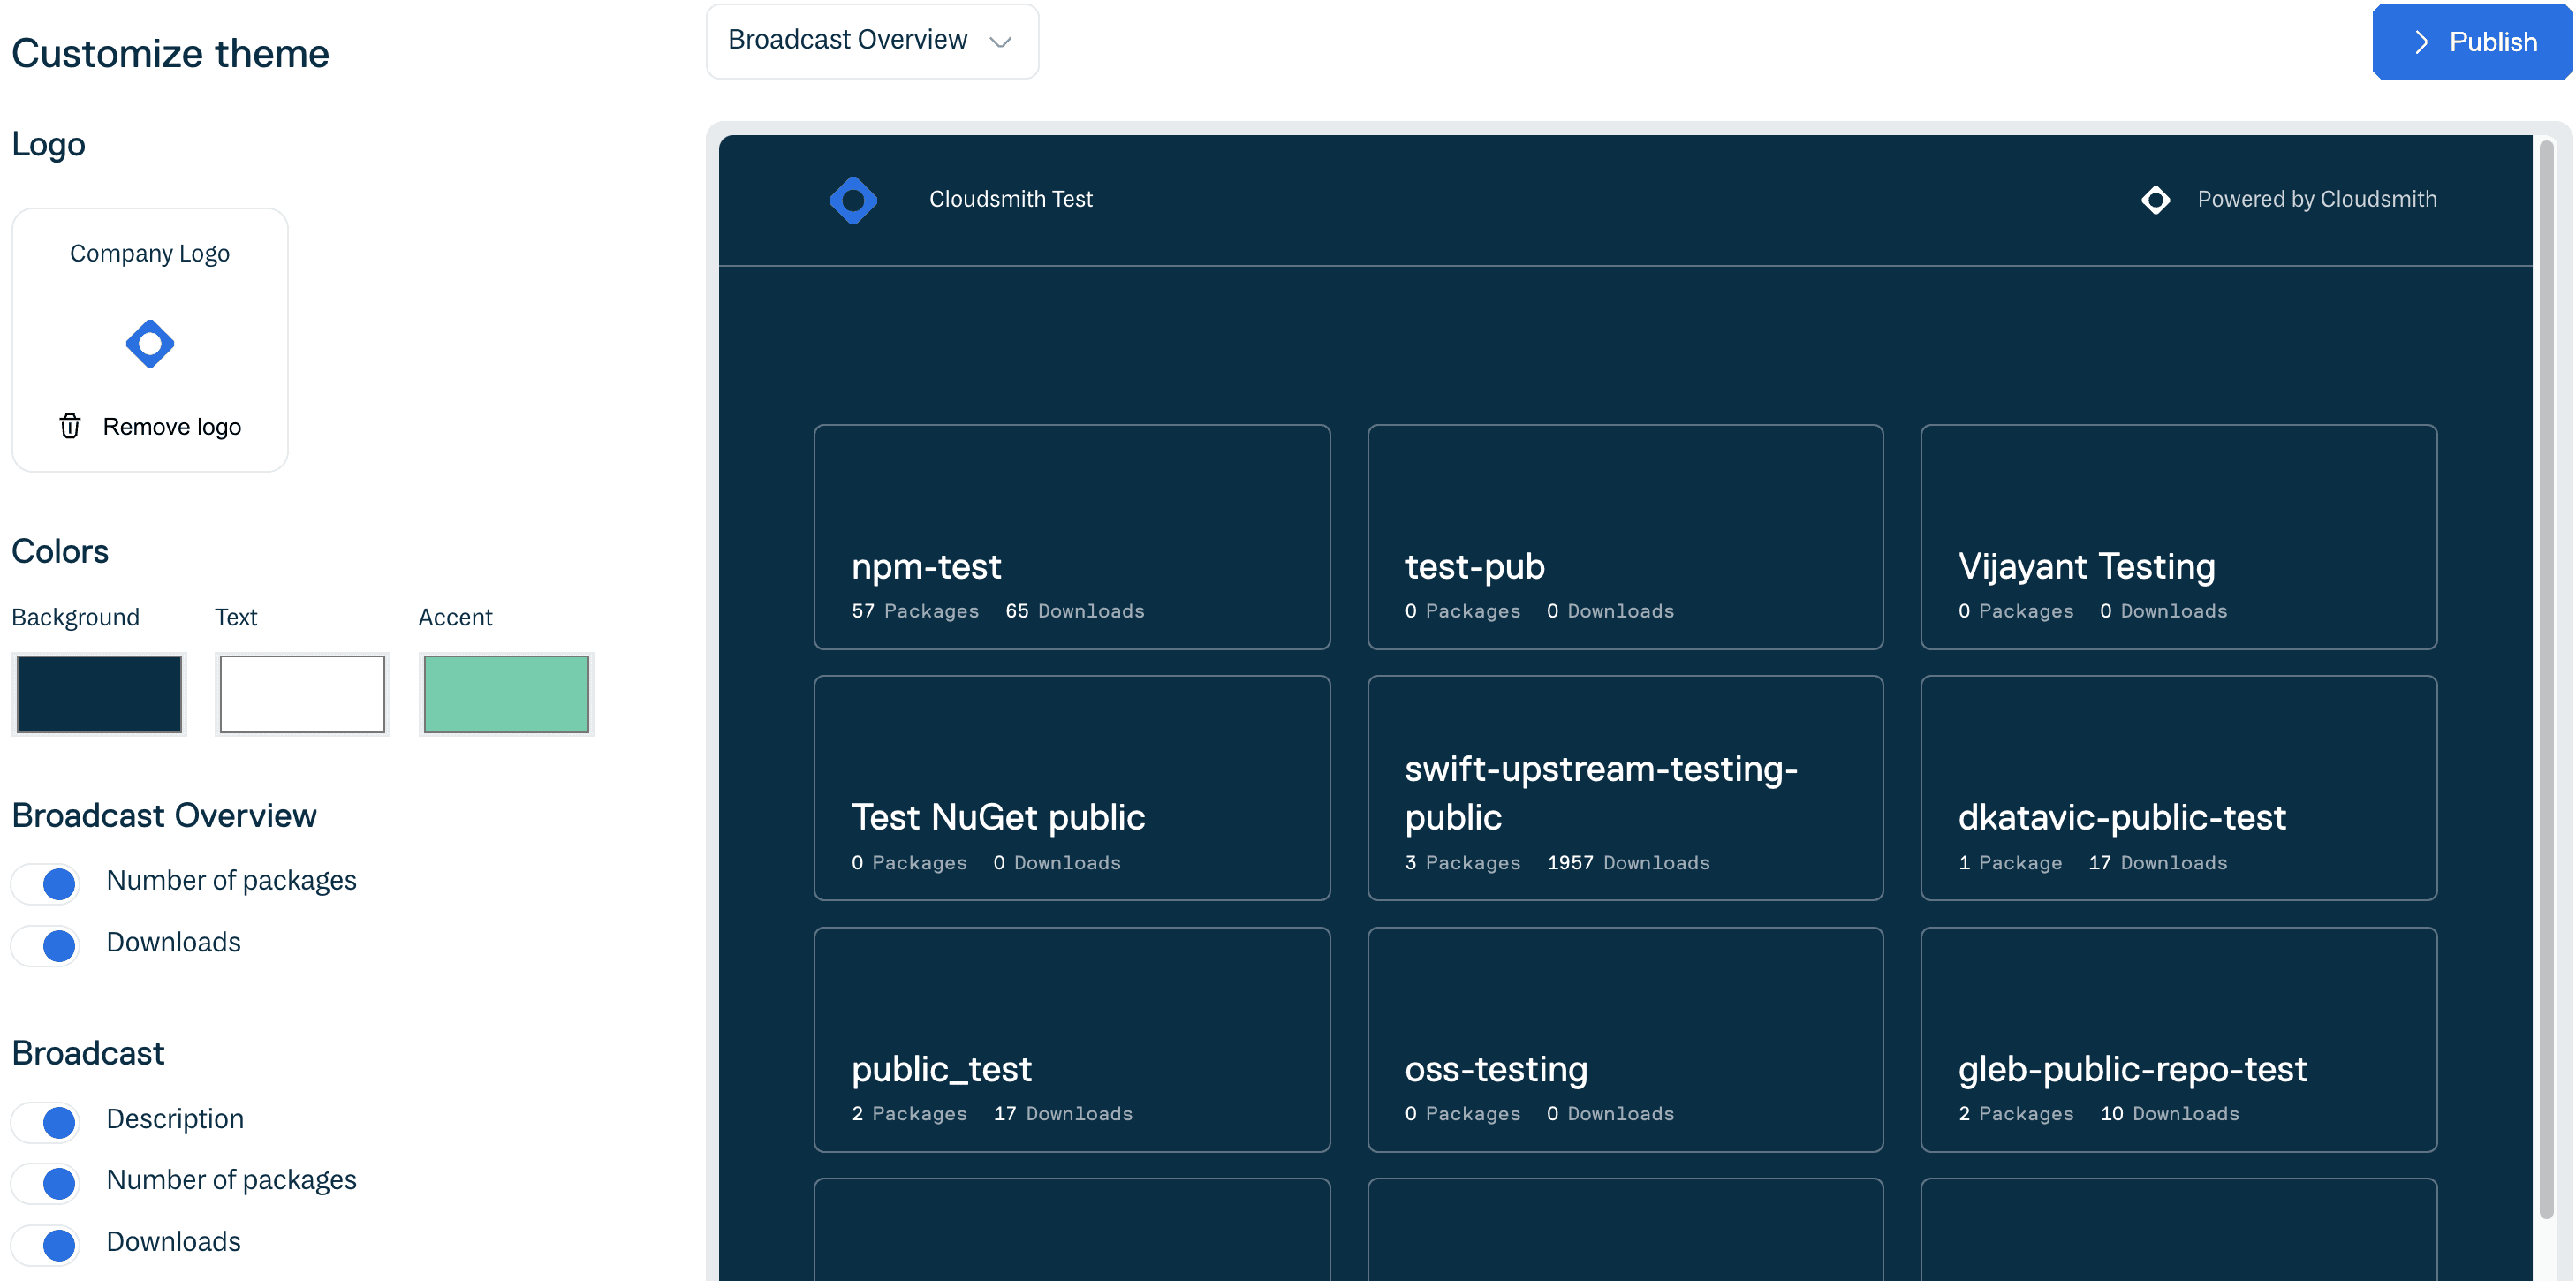
Task: Turn off Broadcast Number of packages switch
Action: pos(46,1182)
